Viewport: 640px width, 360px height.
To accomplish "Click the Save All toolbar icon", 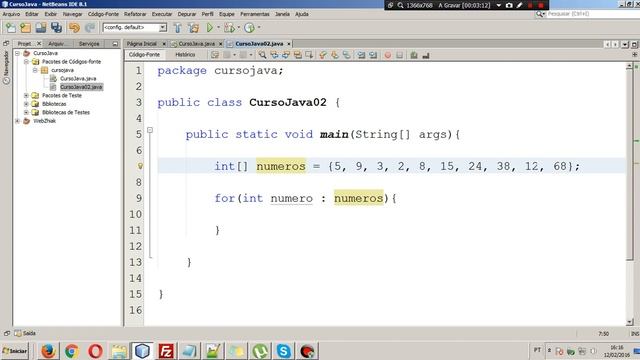I will point(56,28).
